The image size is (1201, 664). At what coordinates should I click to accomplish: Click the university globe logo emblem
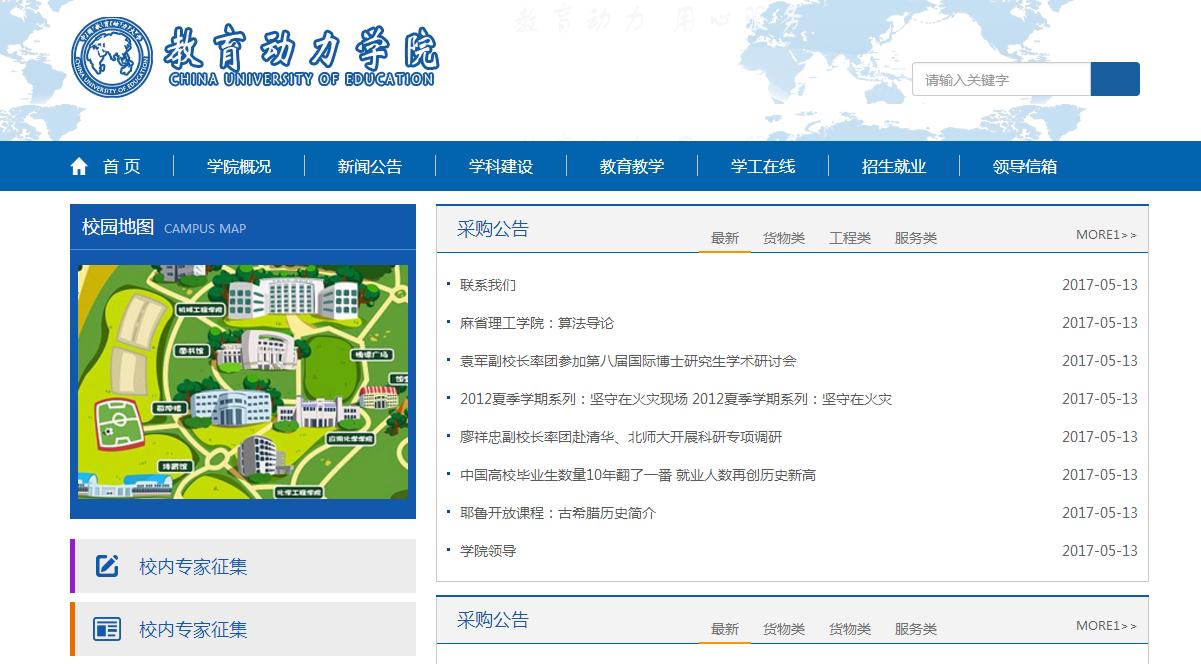point(112,58)
